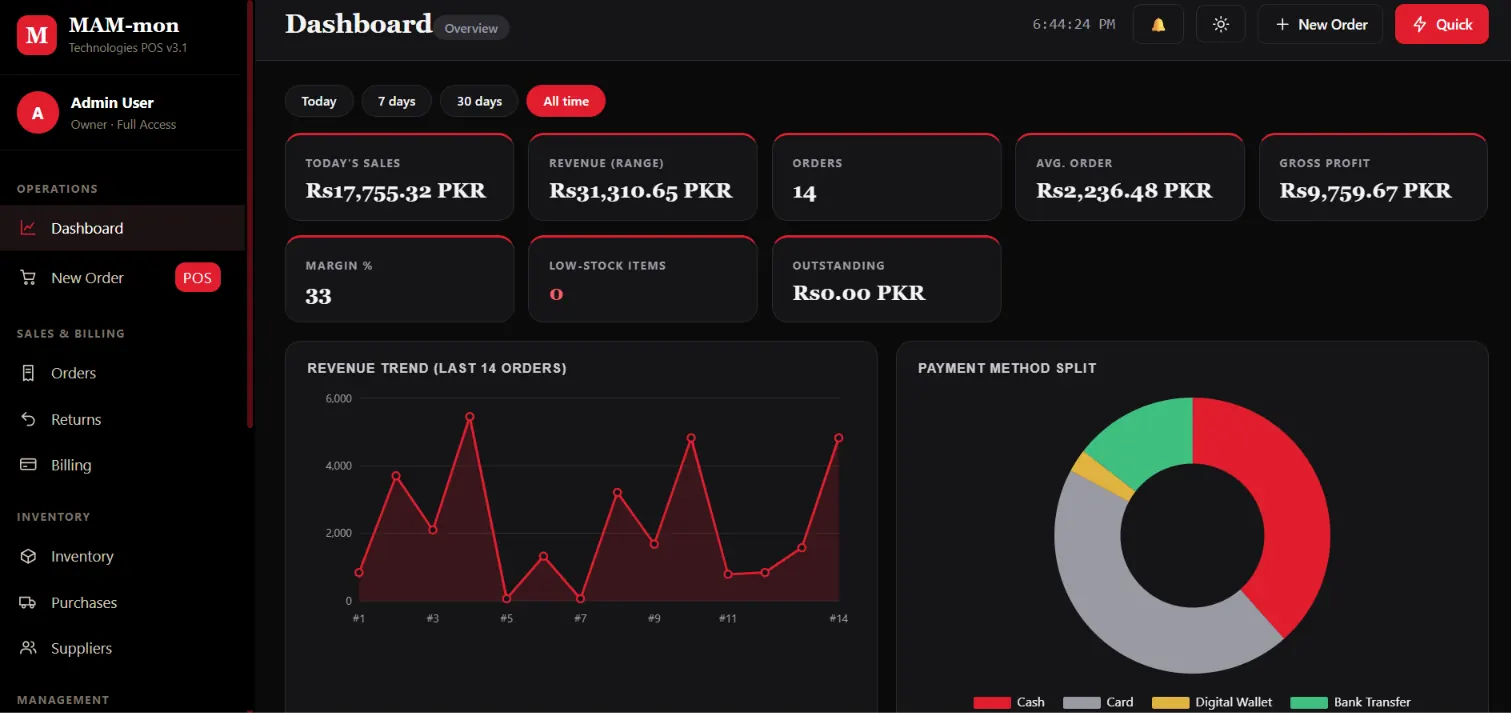
Task: Click the New Order cart icon
Action: (x=29, y=278)
